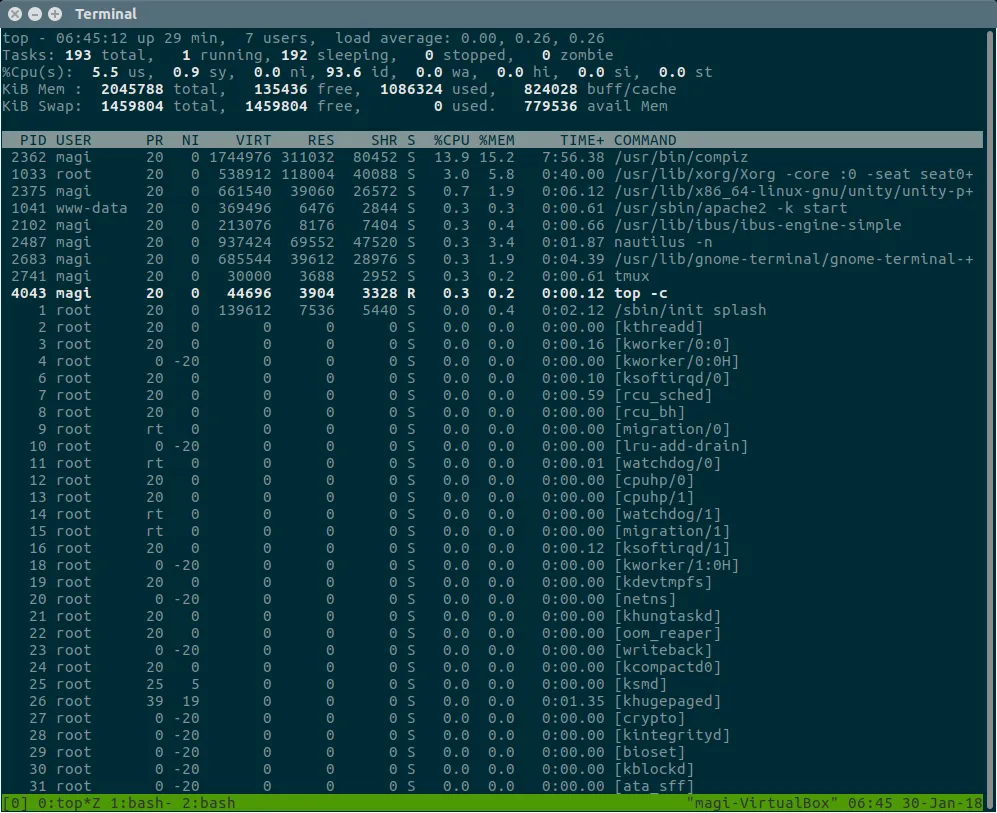The width and height of the screenshot is (997, 813).
Task: Click the COMMAND column header
Action: point(644,140)
